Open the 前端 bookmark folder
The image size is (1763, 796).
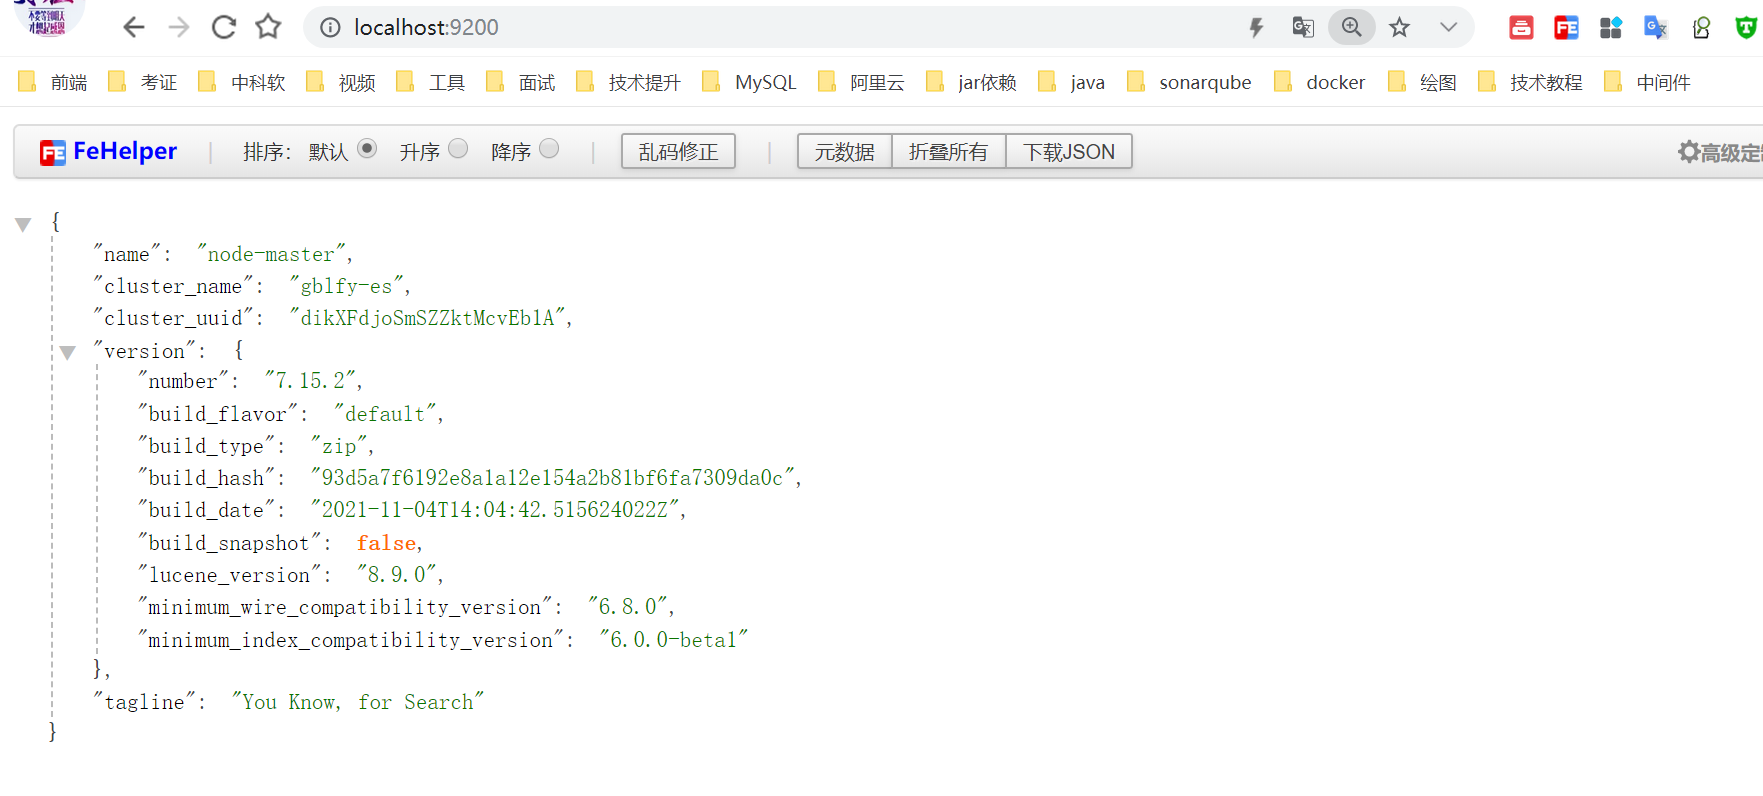tap(53, 82)
